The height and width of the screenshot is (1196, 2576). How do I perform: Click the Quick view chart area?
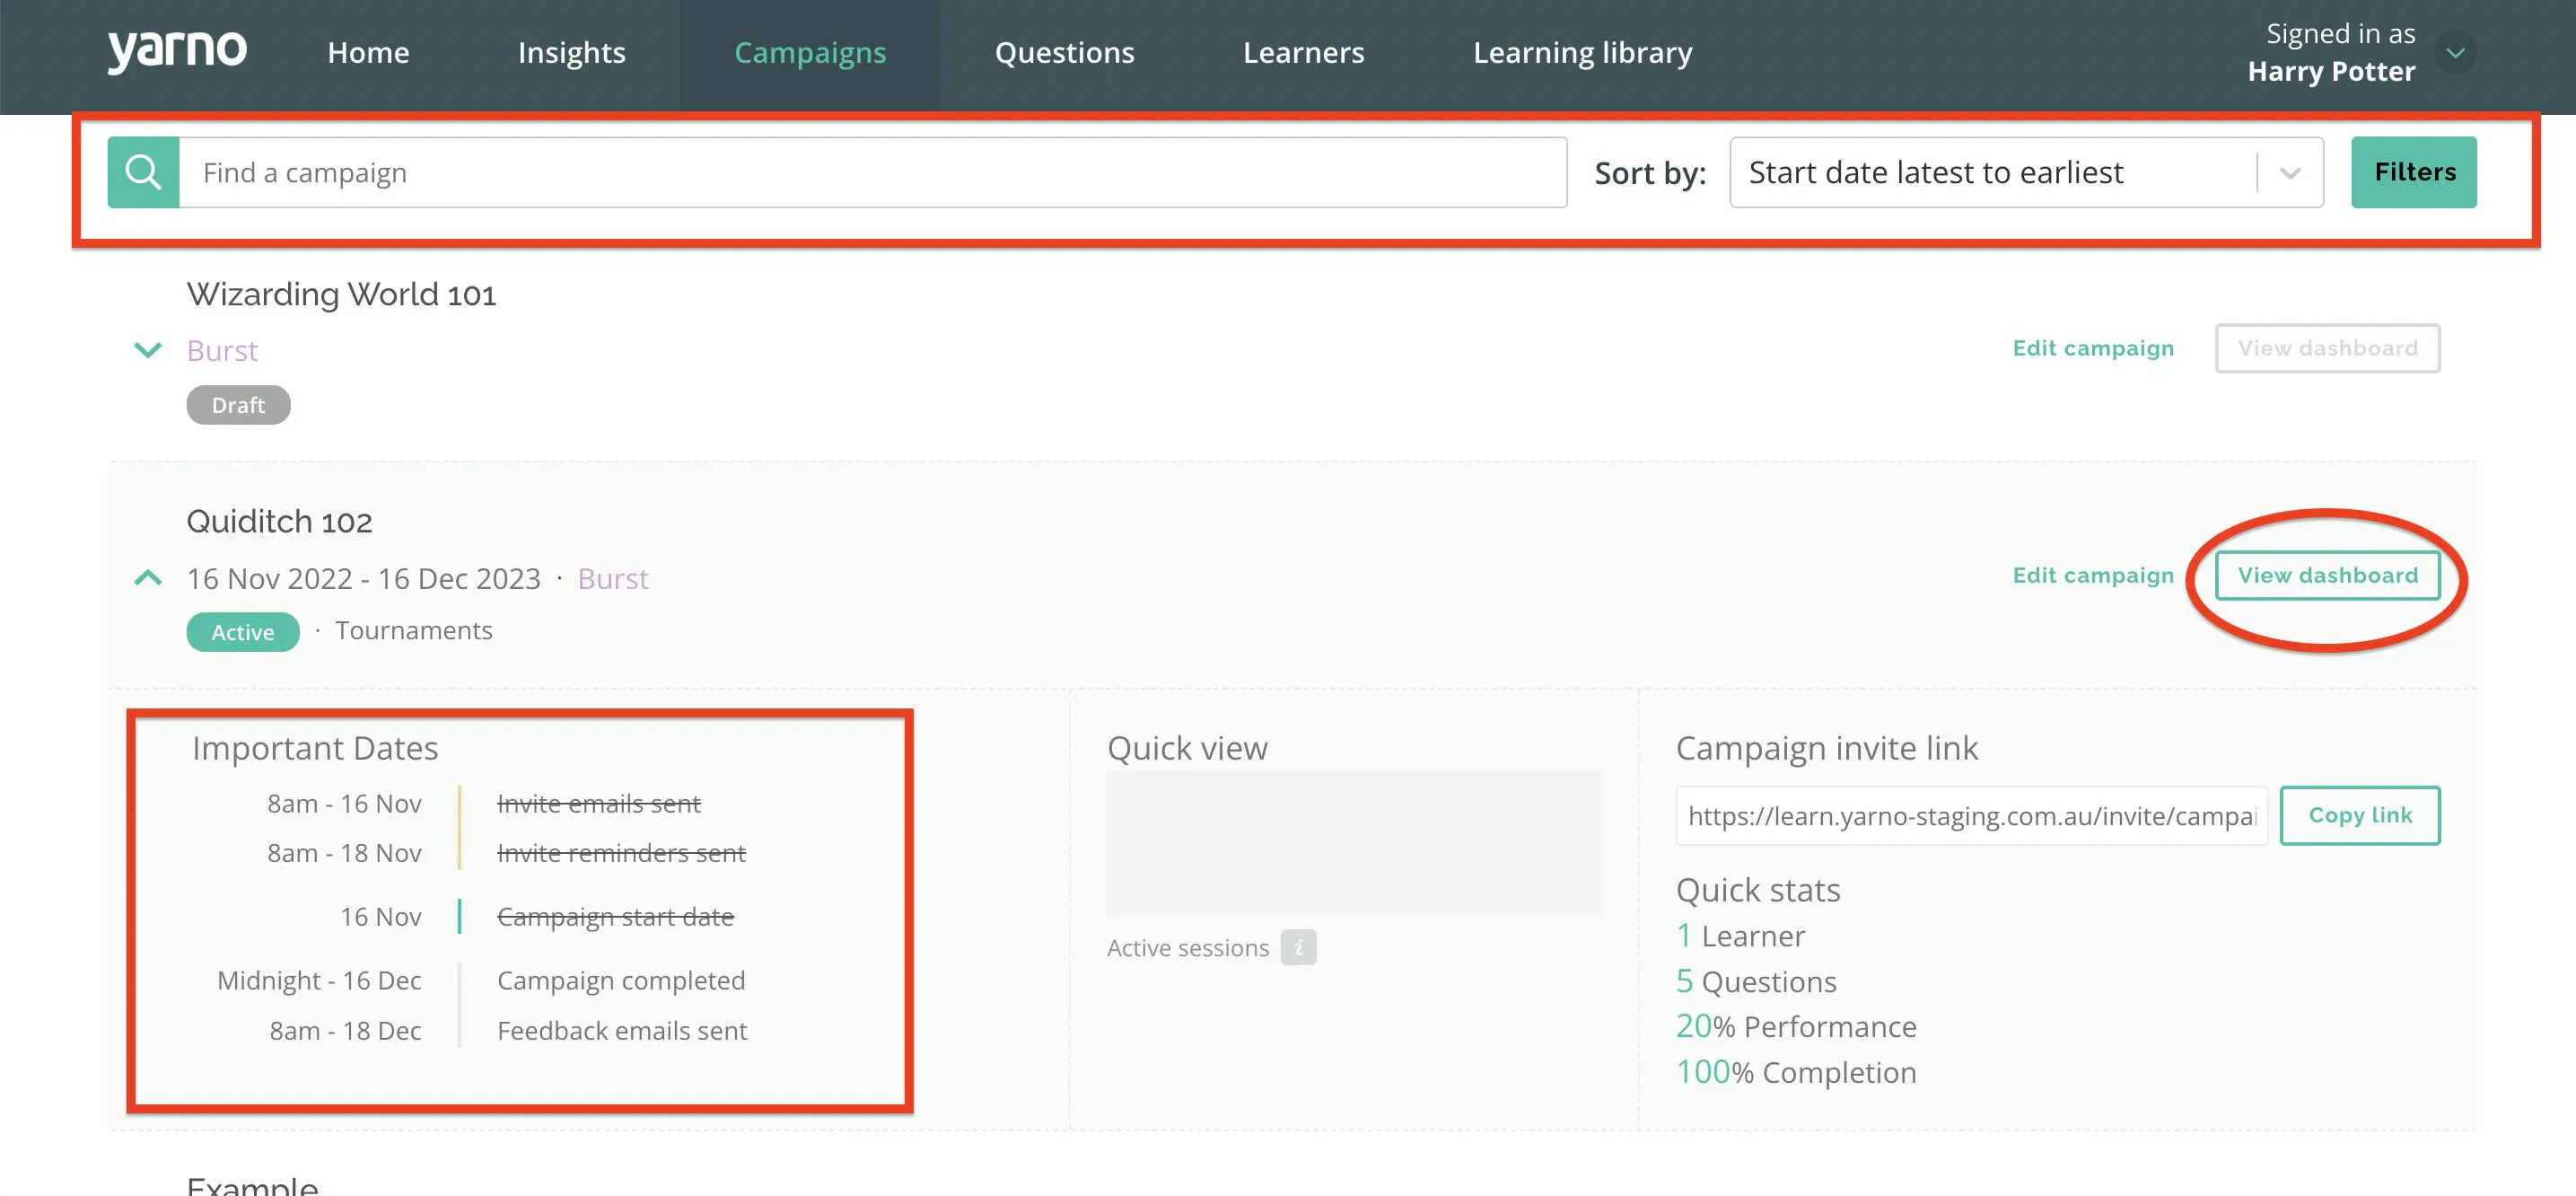1353,842
